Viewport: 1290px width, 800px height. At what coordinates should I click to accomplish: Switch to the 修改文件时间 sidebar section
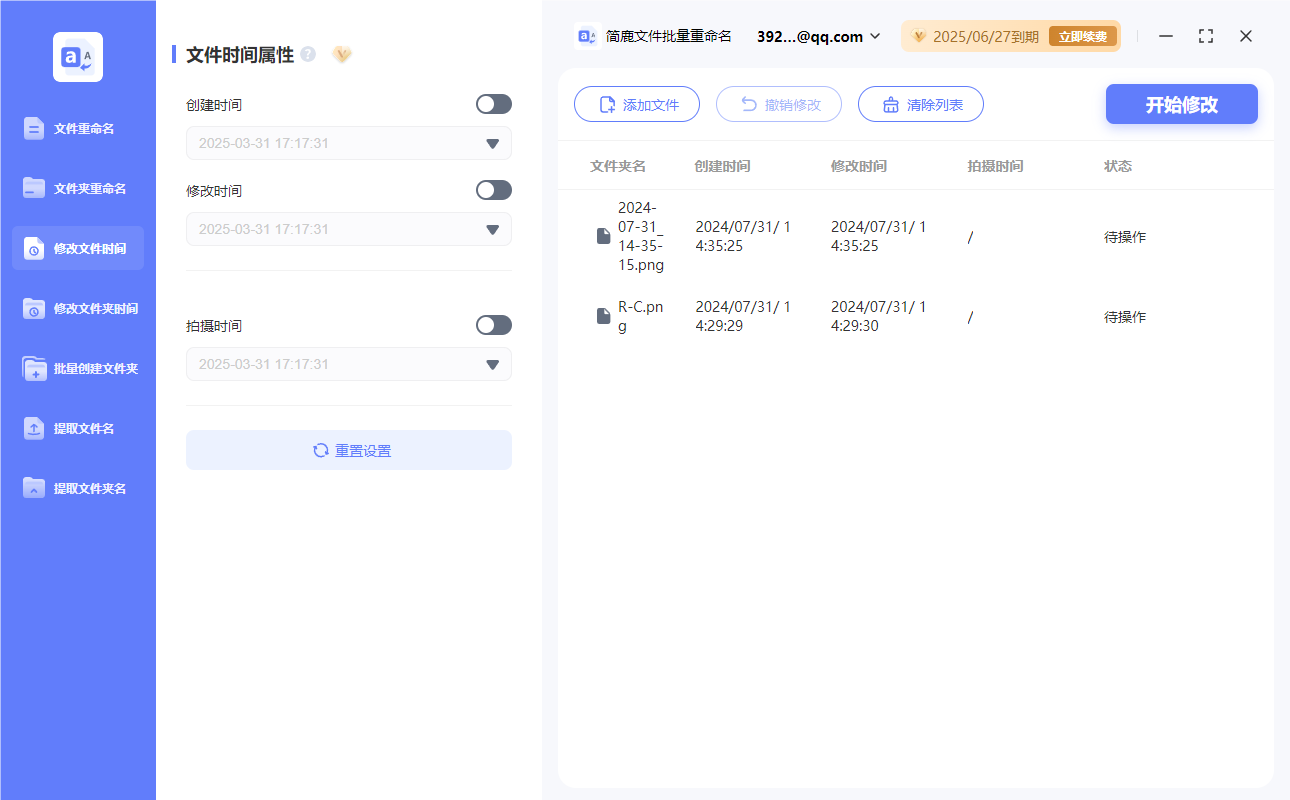pos(77,248)
